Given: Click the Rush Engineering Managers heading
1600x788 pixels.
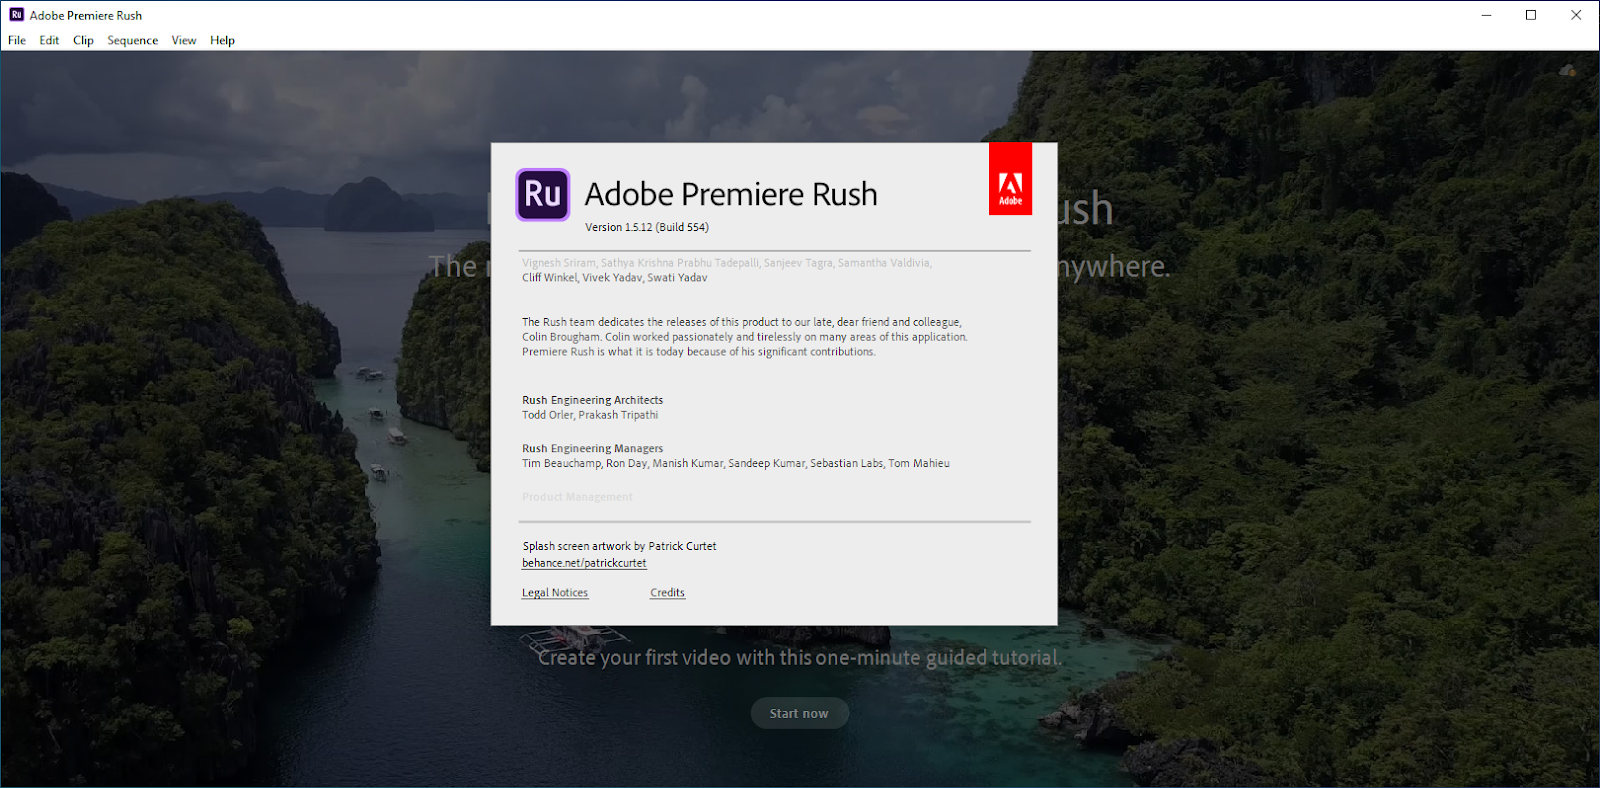Looking at the screenshot, I should tap(592, 449).
